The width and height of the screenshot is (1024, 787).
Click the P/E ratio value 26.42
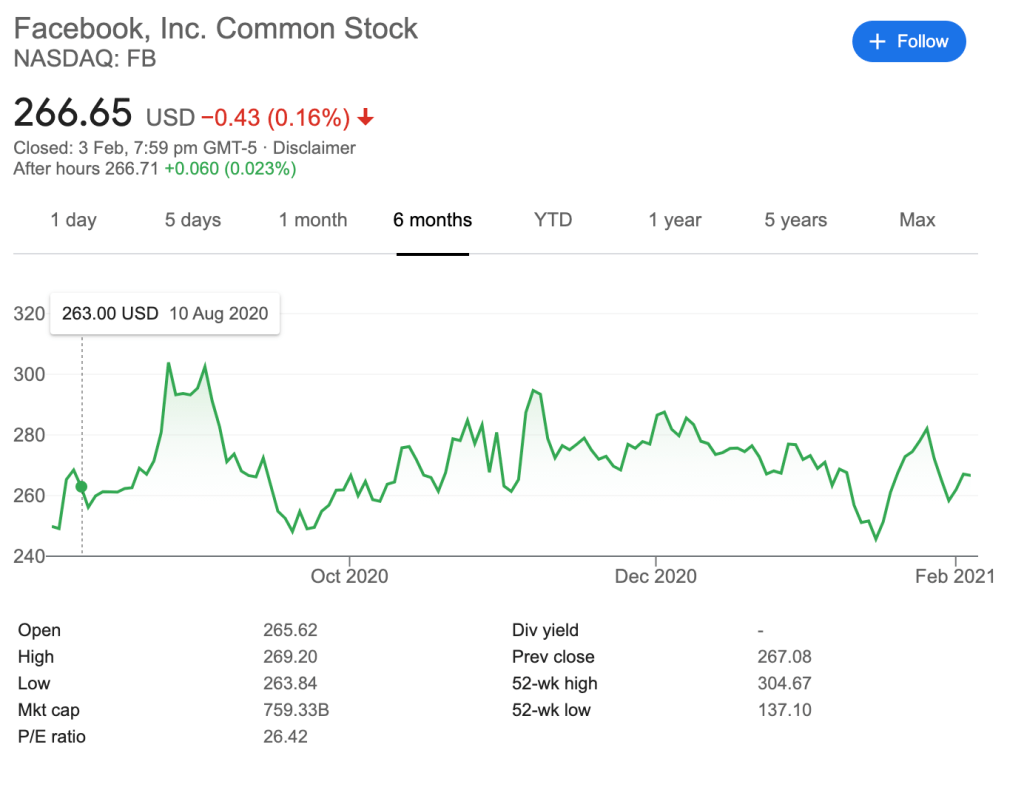click(285, 737)
